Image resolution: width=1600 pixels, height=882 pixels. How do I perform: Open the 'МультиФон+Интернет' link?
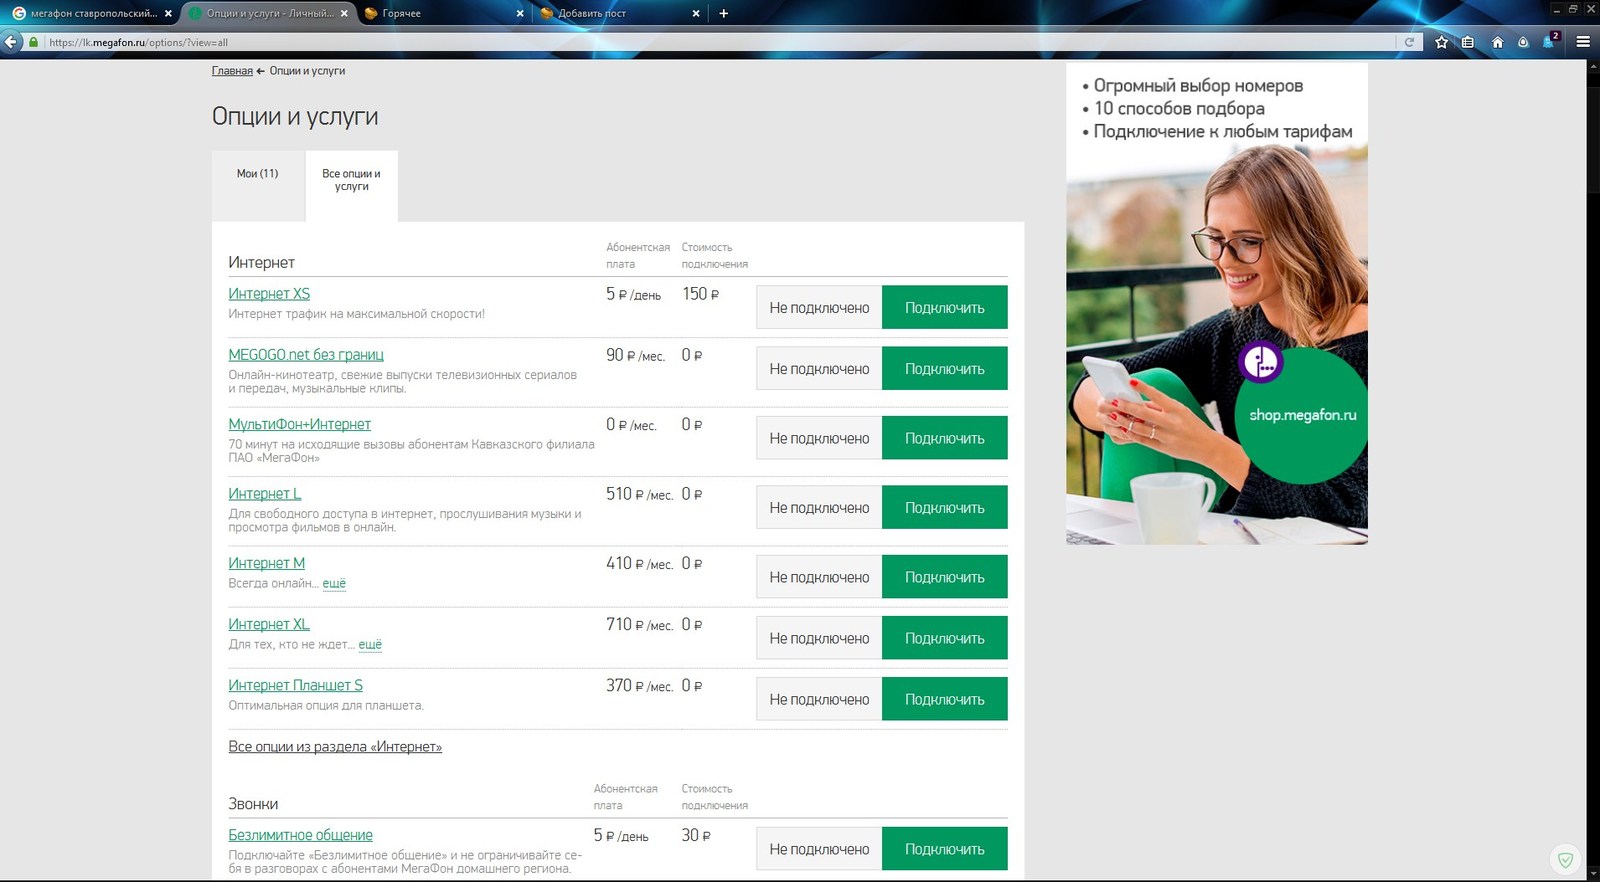(299, 425)
